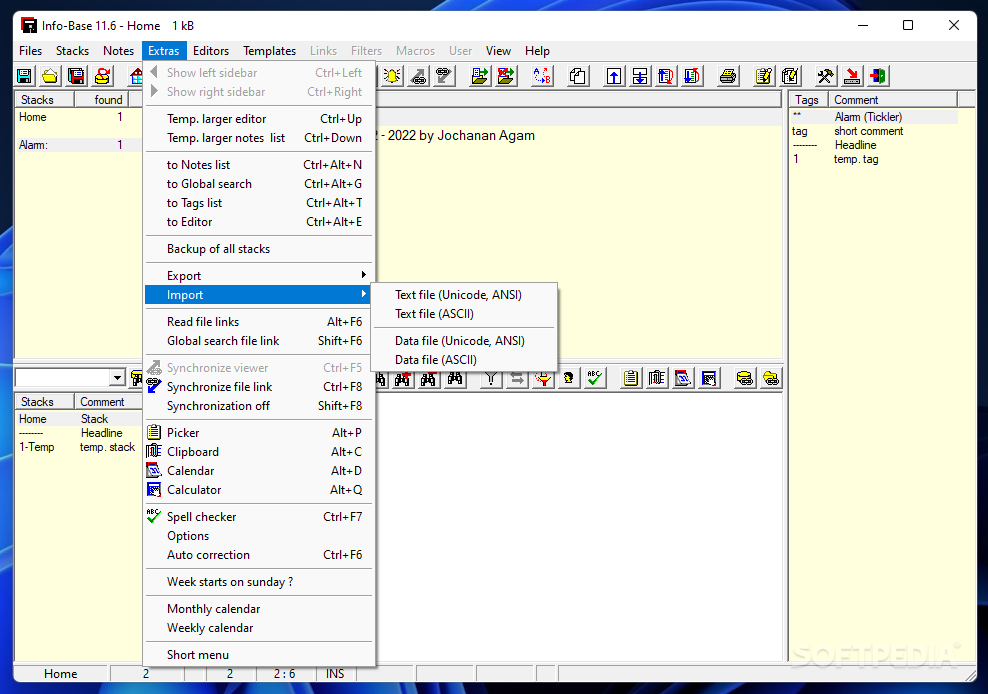Click the INS status bar indicator

coord(335,674)
